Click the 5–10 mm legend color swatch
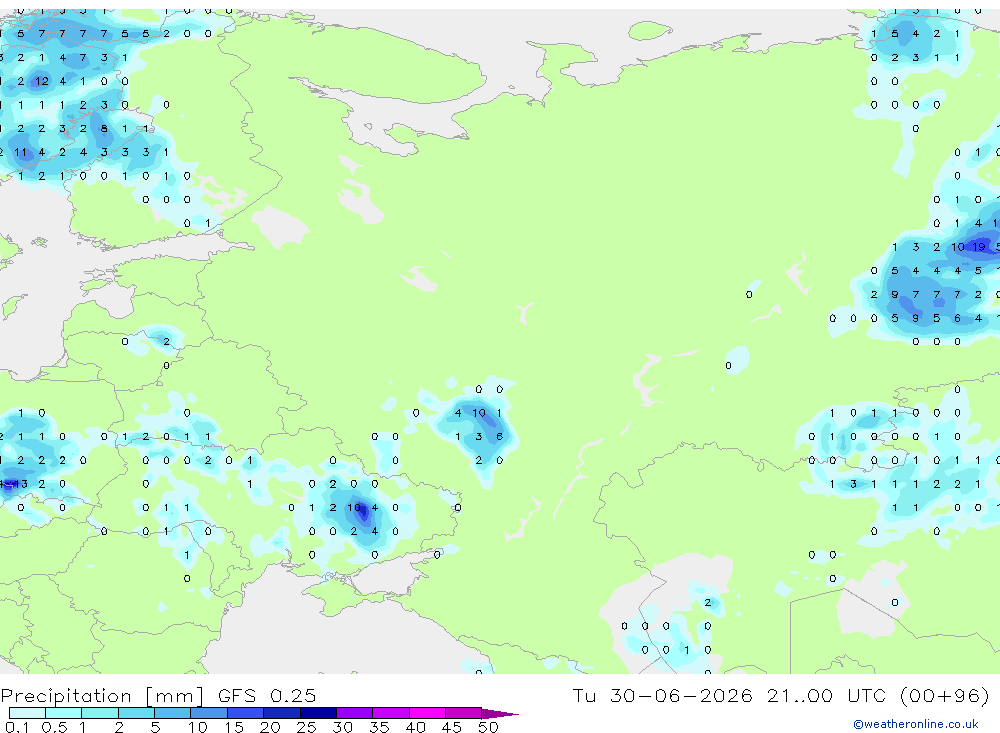This screenshot has height=733, width=1000. click(x=173, y=713)
